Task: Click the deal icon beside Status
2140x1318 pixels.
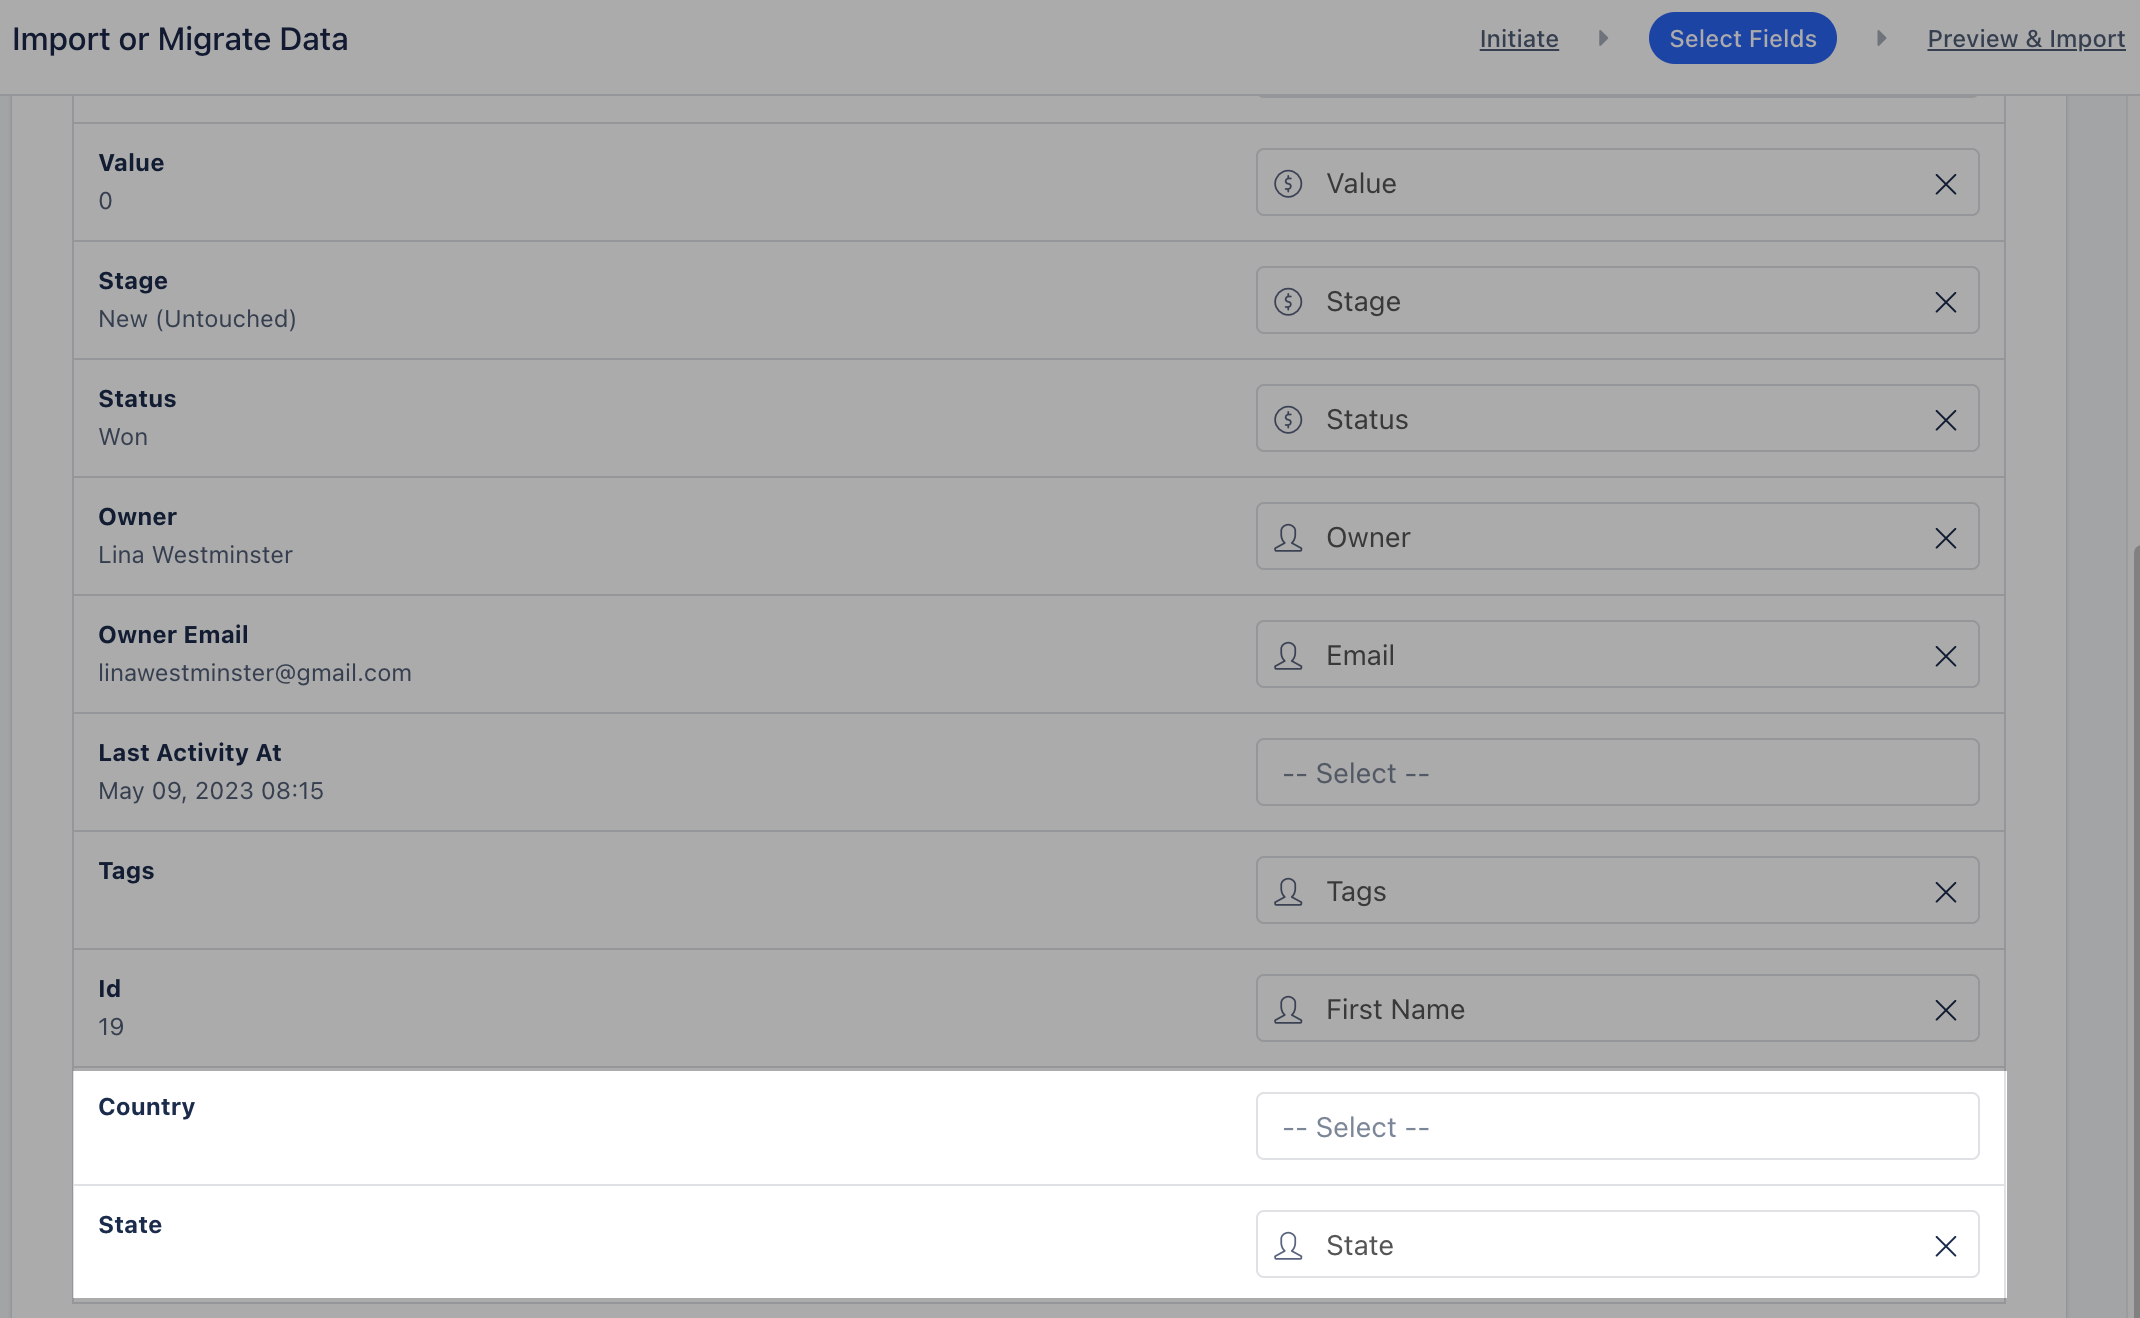Action: (x=1288, y=420)
